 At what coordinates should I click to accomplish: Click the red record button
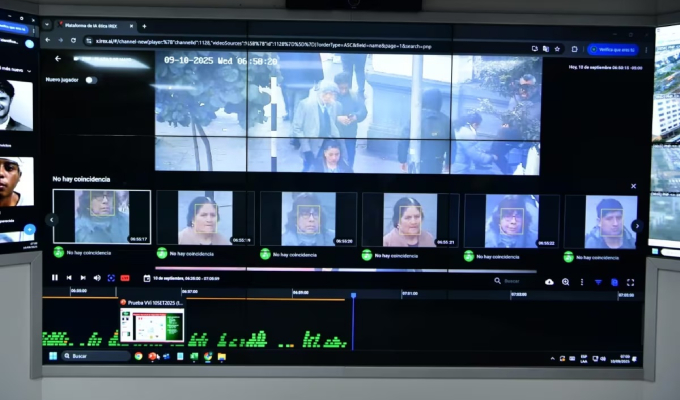click(125, 278)
